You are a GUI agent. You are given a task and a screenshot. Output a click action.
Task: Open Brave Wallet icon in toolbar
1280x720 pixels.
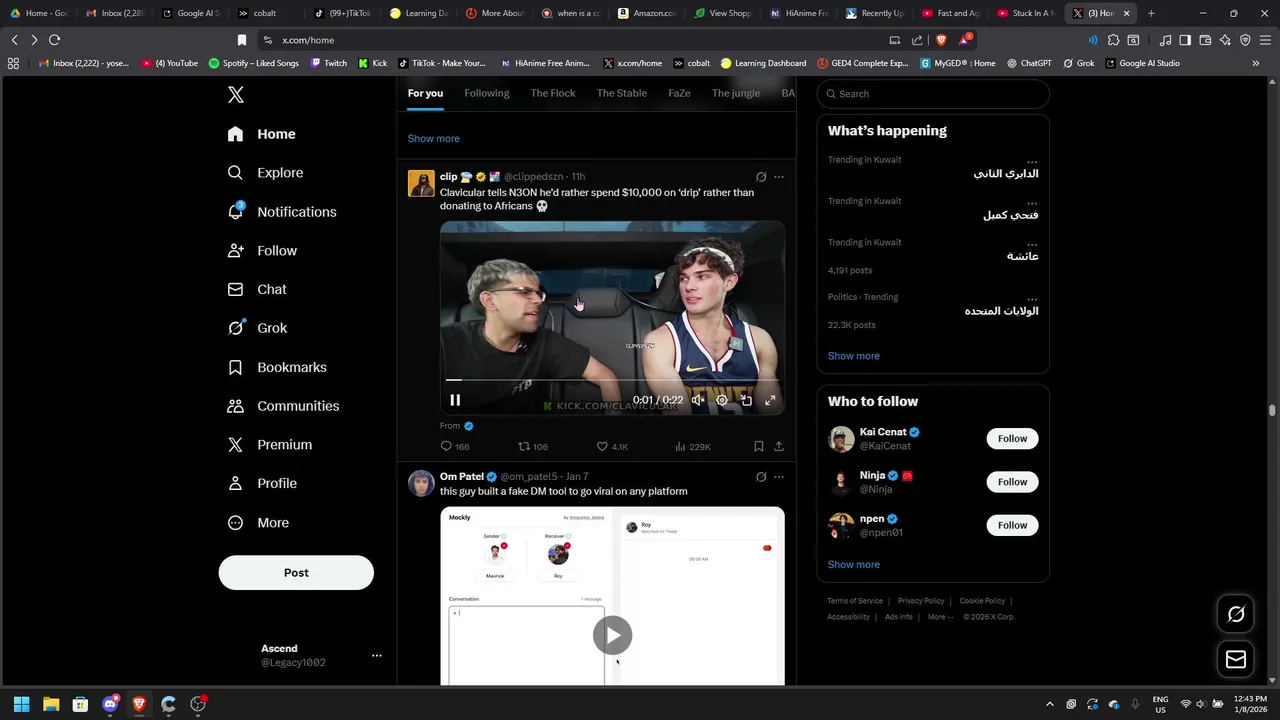pyautogui.click(x=1205, y=40)
